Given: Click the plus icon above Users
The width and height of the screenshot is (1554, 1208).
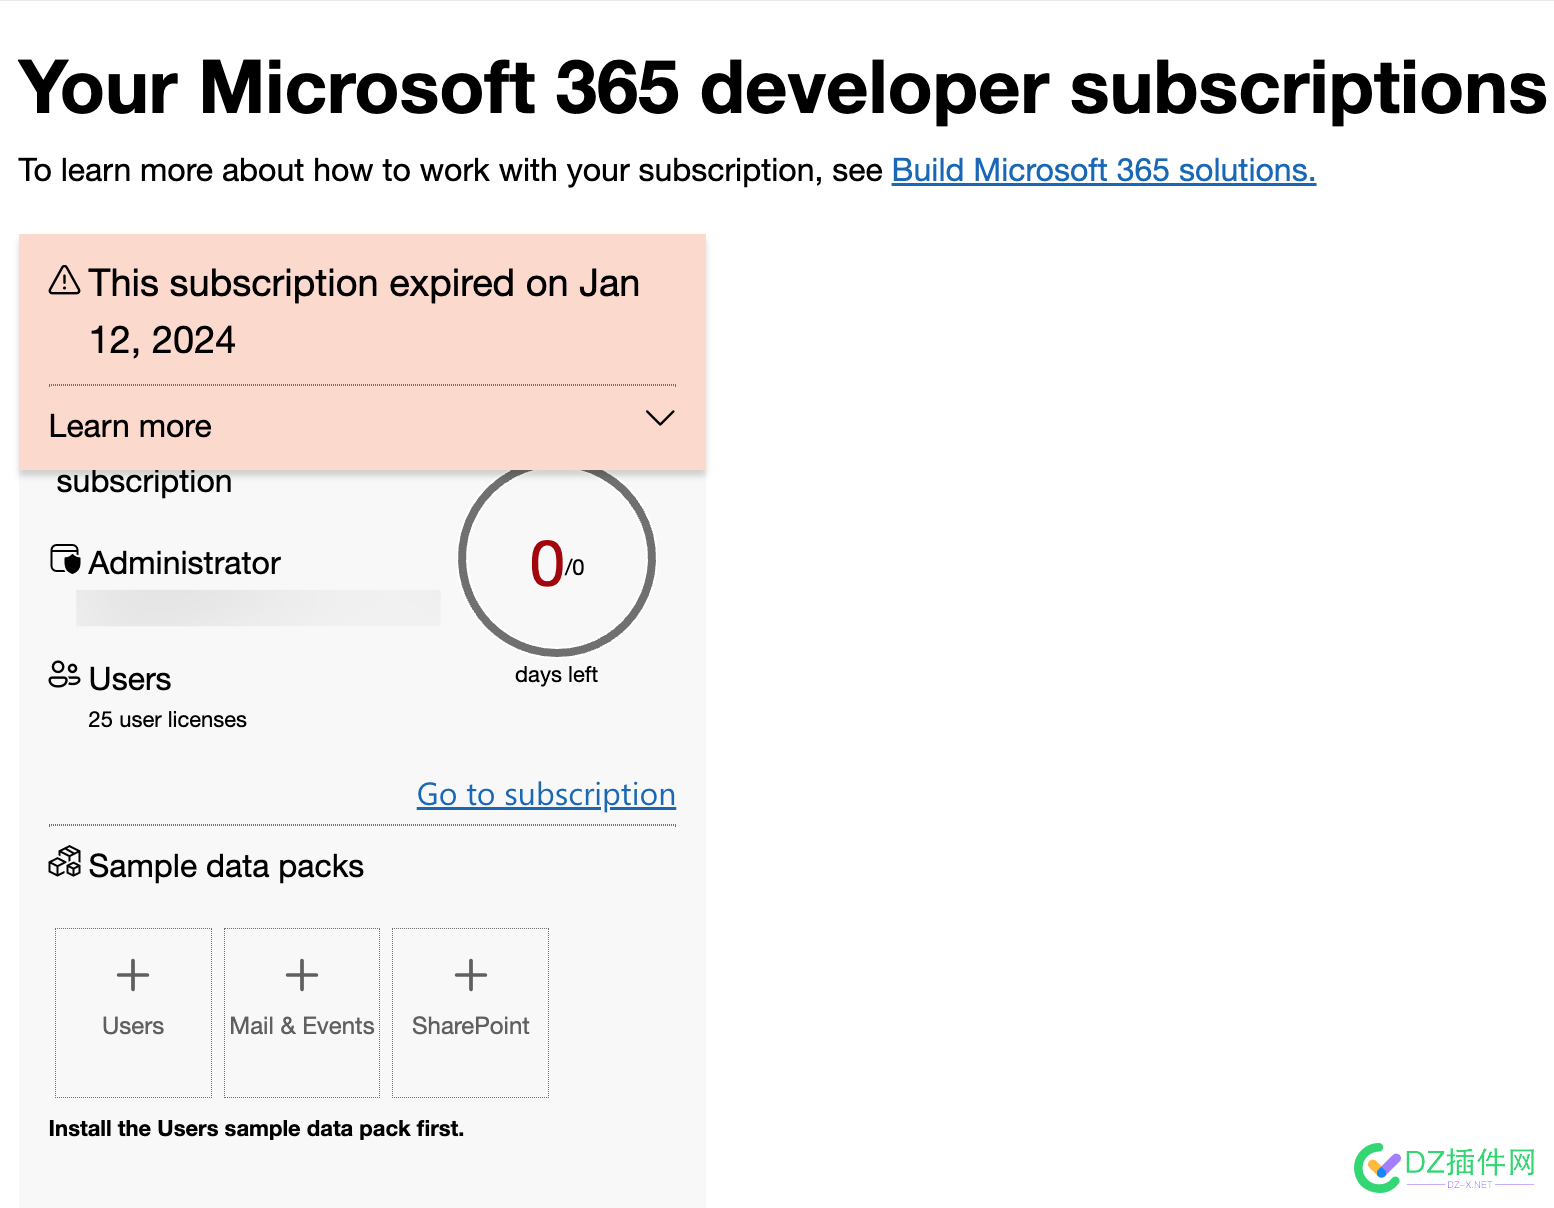Looking at the screenshot, I should click(133, 974).
